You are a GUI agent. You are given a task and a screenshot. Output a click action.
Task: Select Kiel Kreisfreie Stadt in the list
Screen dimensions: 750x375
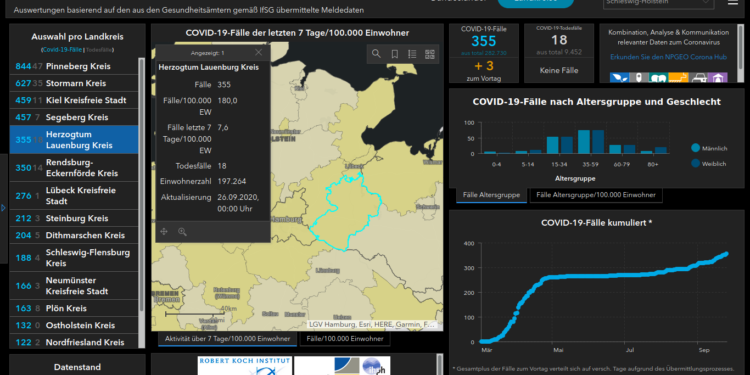click(x=74, y=100)
